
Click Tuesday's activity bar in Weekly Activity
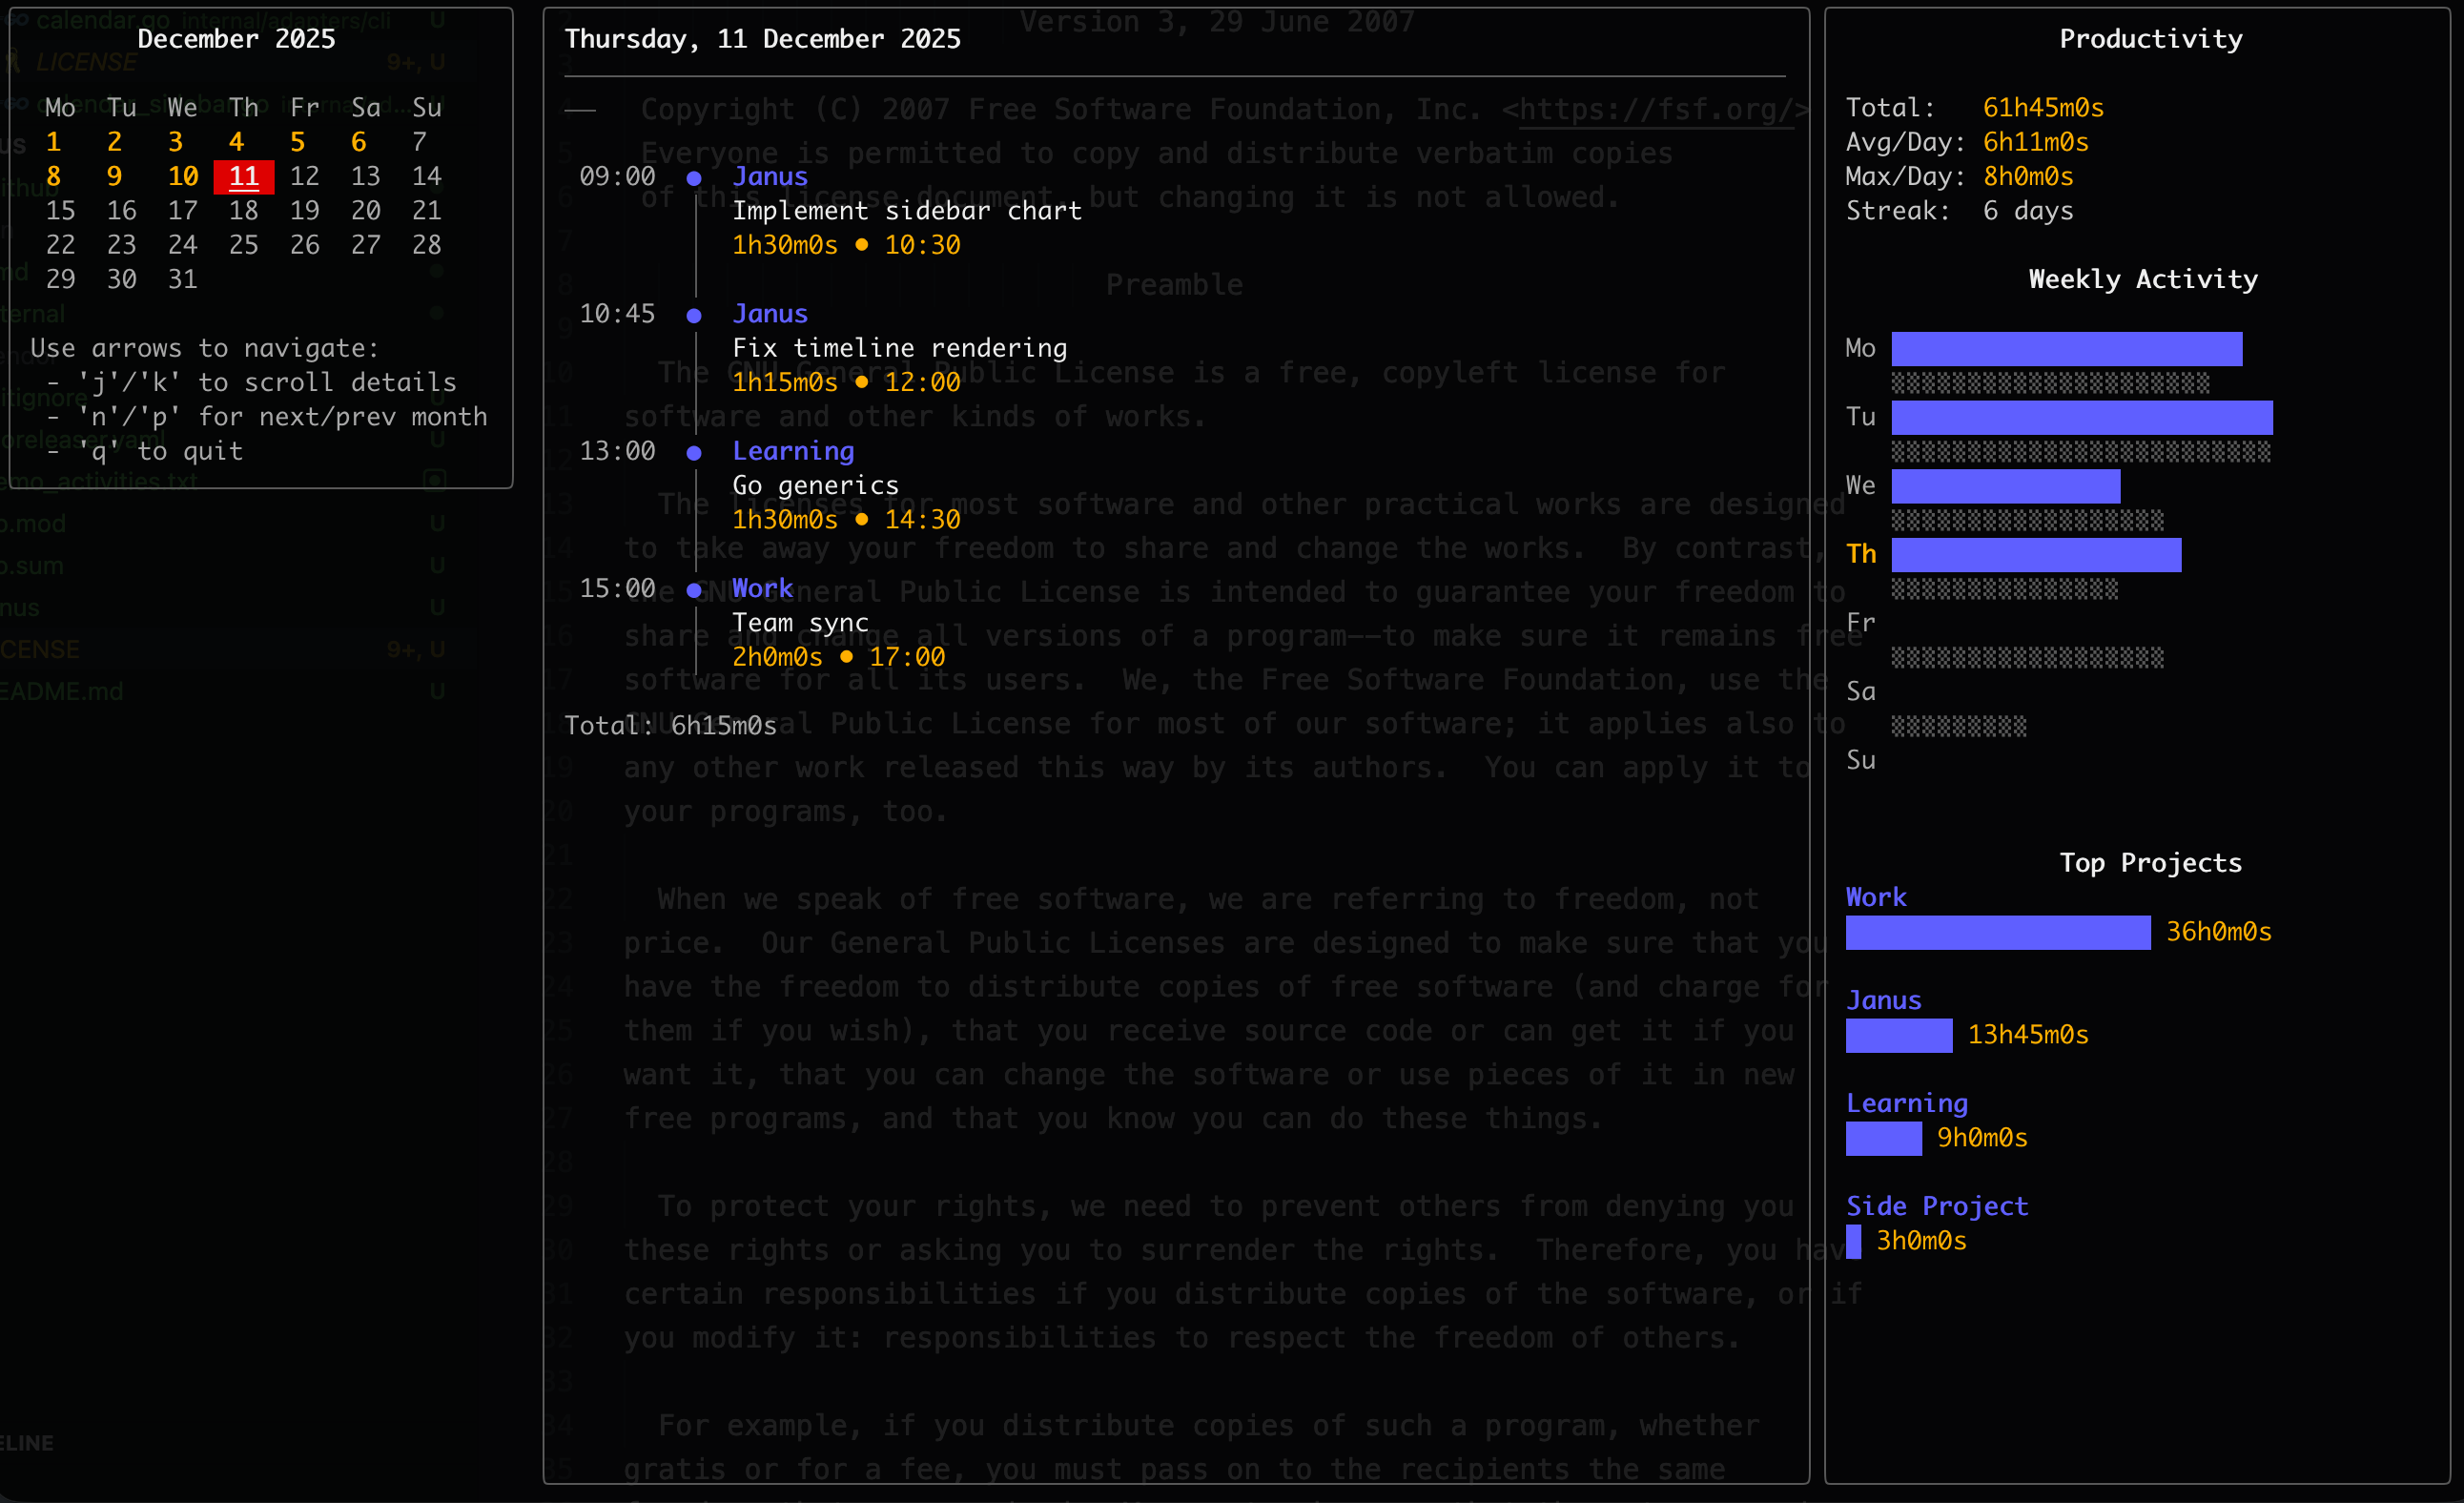coord(2083,417)
